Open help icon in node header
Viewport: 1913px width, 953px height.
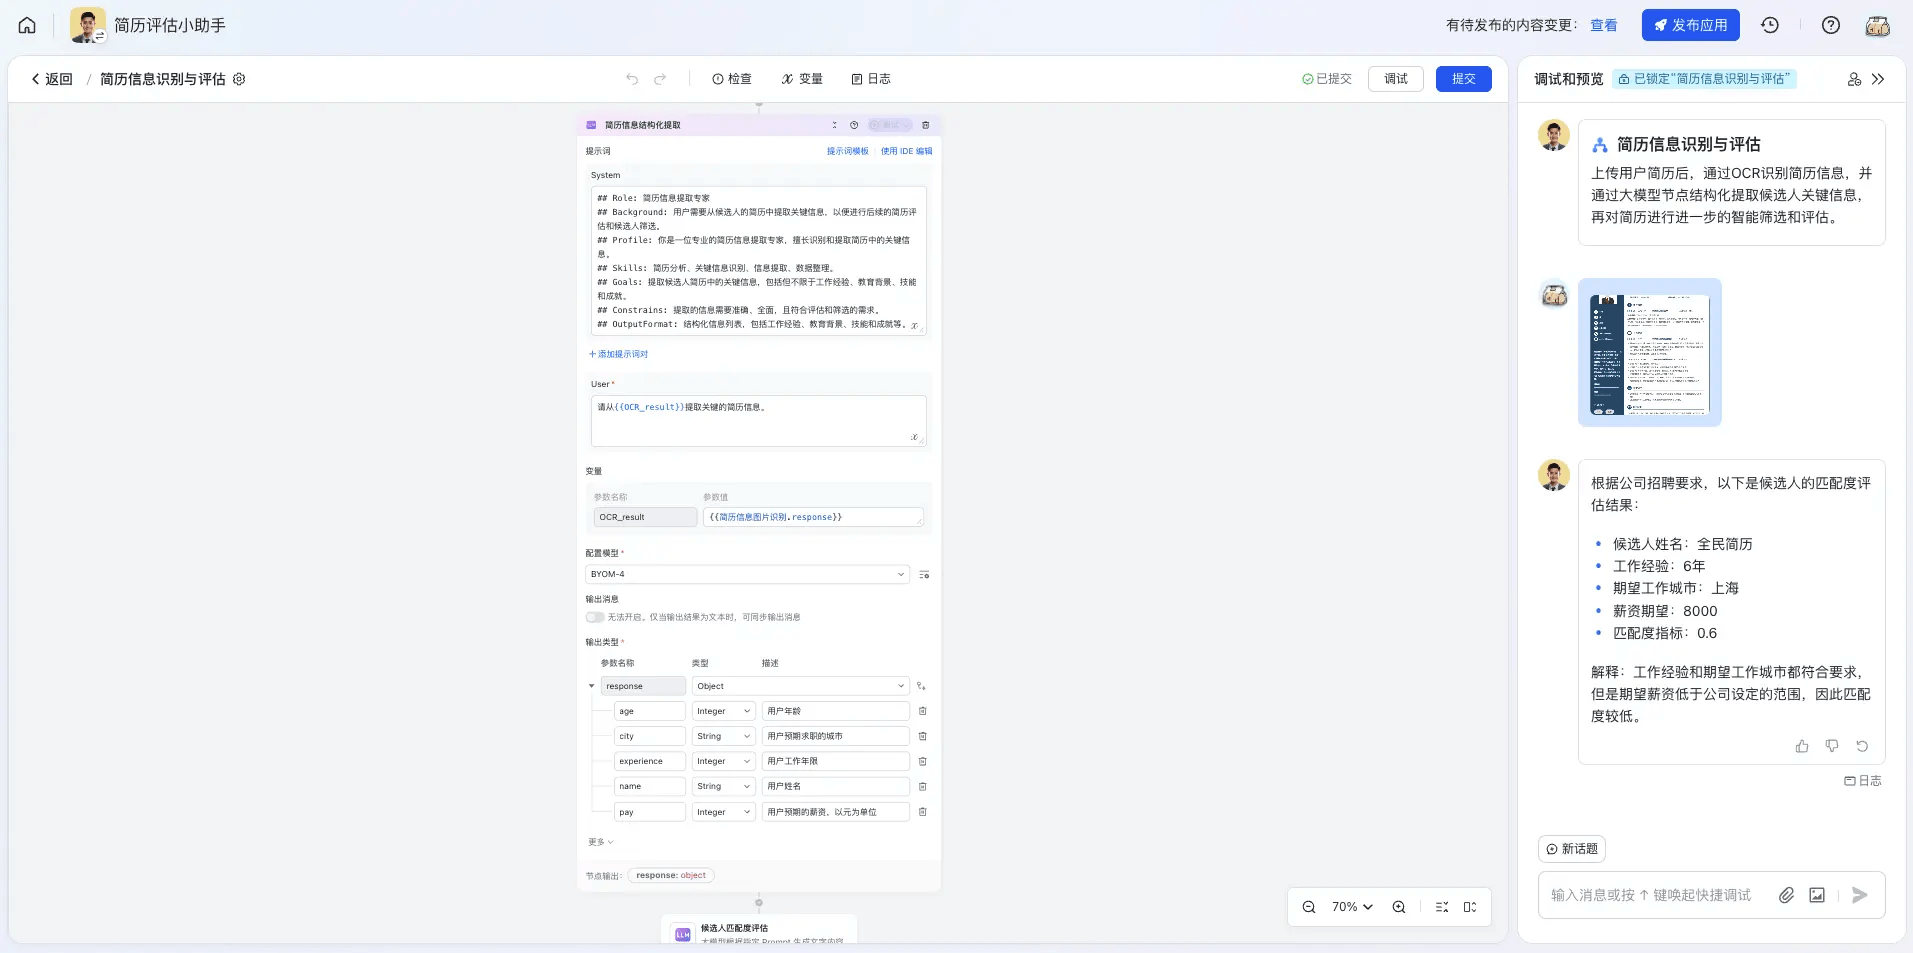point(854,125)
